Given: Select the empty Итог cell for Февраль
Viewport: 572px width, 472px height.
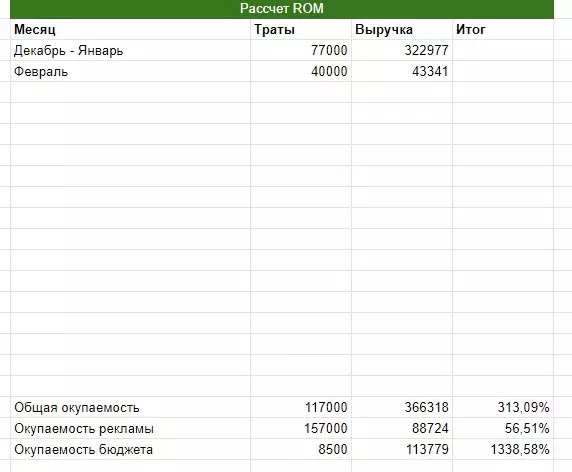Looking at the screenshot, I should coord(503,71).
